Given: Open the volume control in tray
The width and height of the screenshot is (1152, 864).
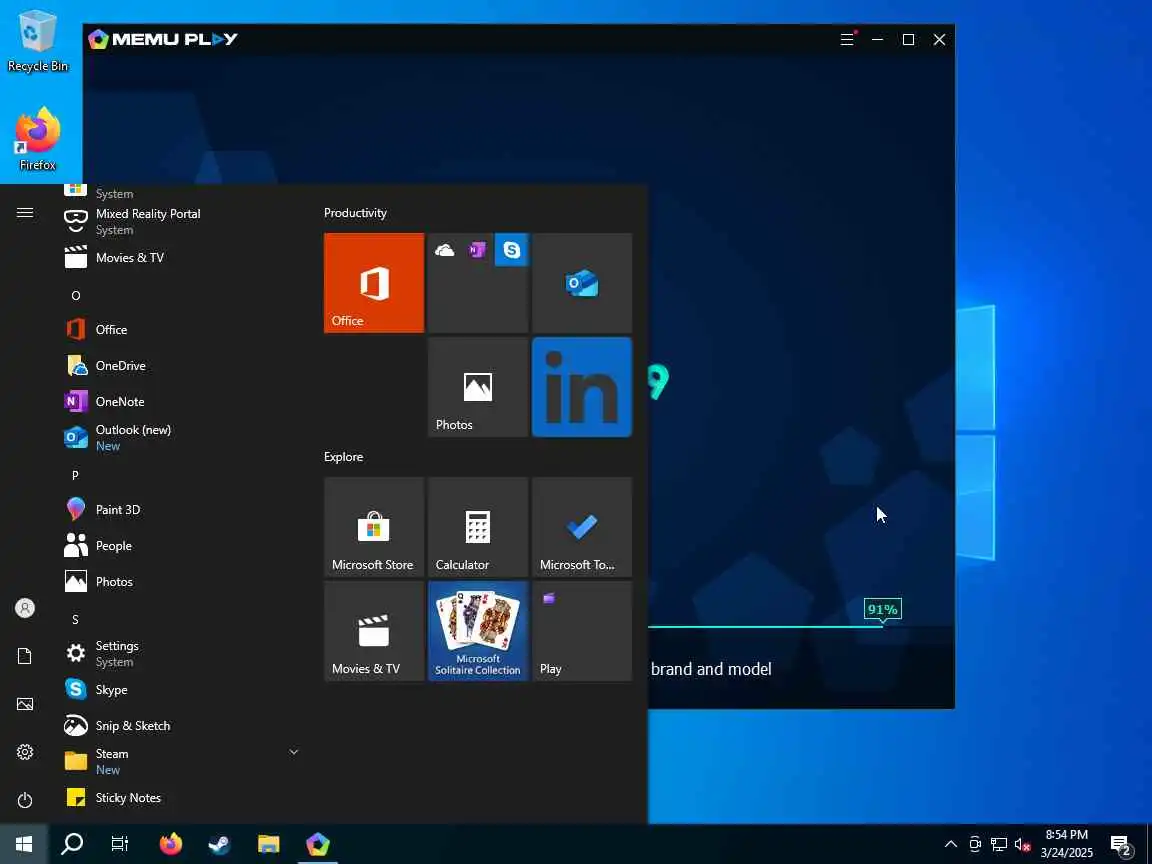Looking at the screenshot, I should (x=1022, y=844).
